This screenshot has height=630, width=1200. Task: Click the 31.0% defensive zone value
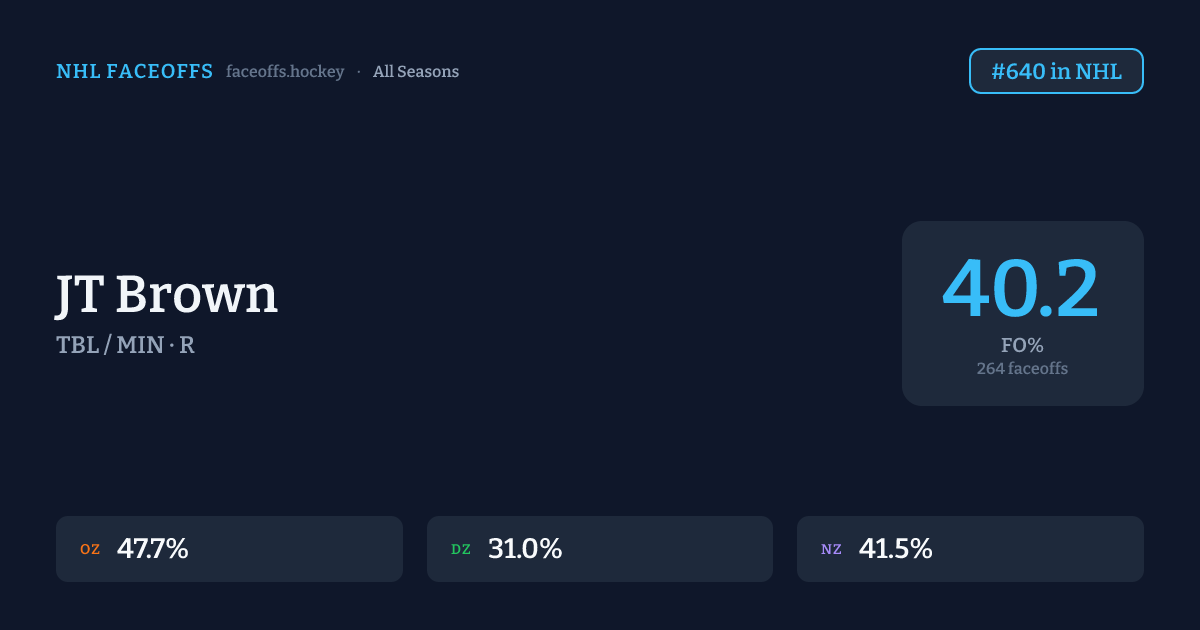pos(525,549)
